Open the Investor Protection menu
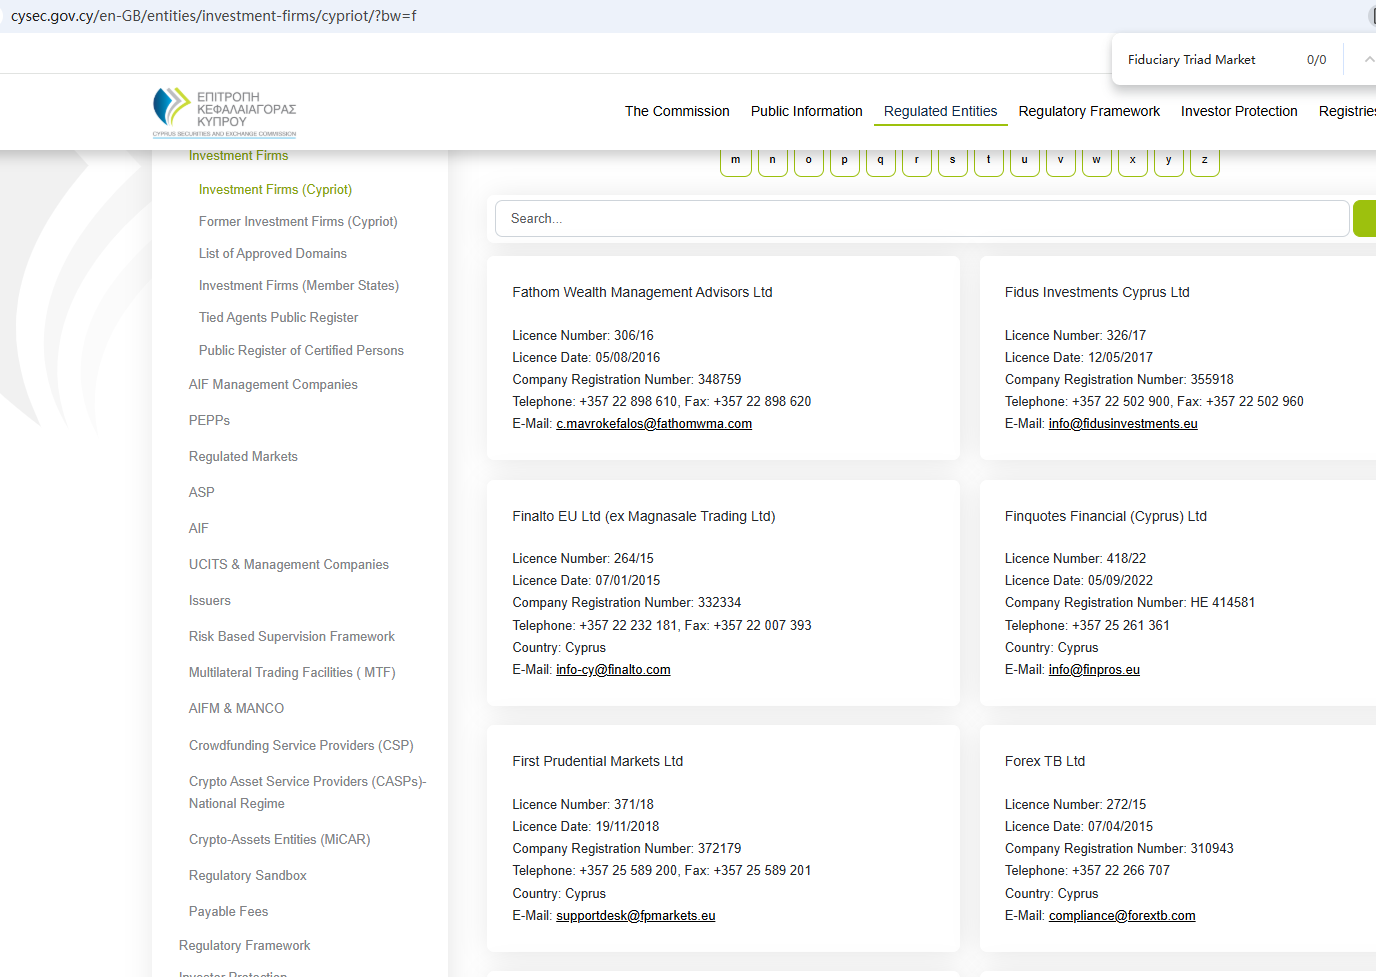 (1239, 111)
